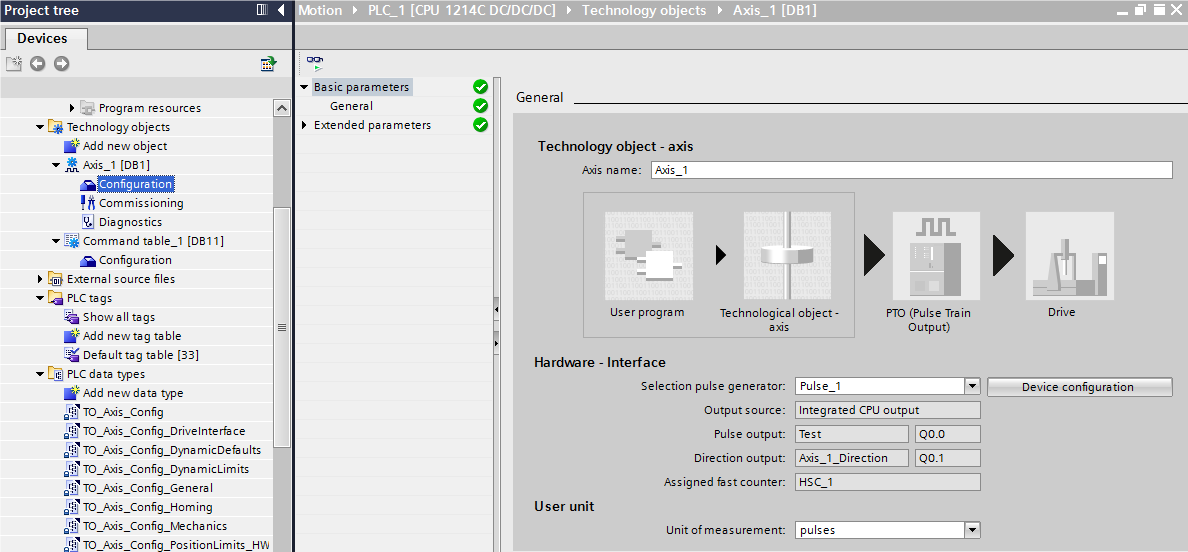This screenshot has width=1188, height=552.
Task: Open the Selection pulse generator dropdown
Action: [973, 387]
